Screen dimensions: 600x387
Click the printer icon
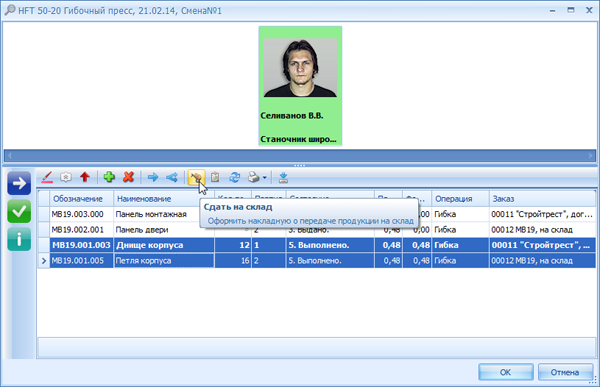(x=253, y=177)
